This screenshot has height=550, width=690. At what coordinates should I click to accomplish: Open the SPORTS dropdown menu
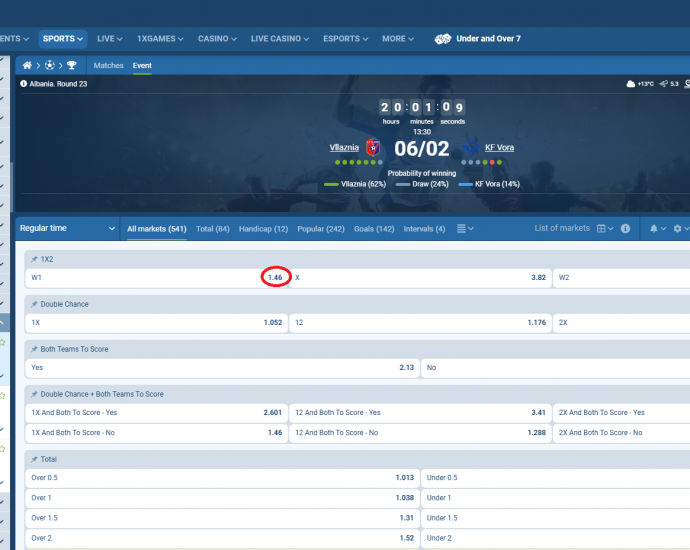(x=63, y=39)
